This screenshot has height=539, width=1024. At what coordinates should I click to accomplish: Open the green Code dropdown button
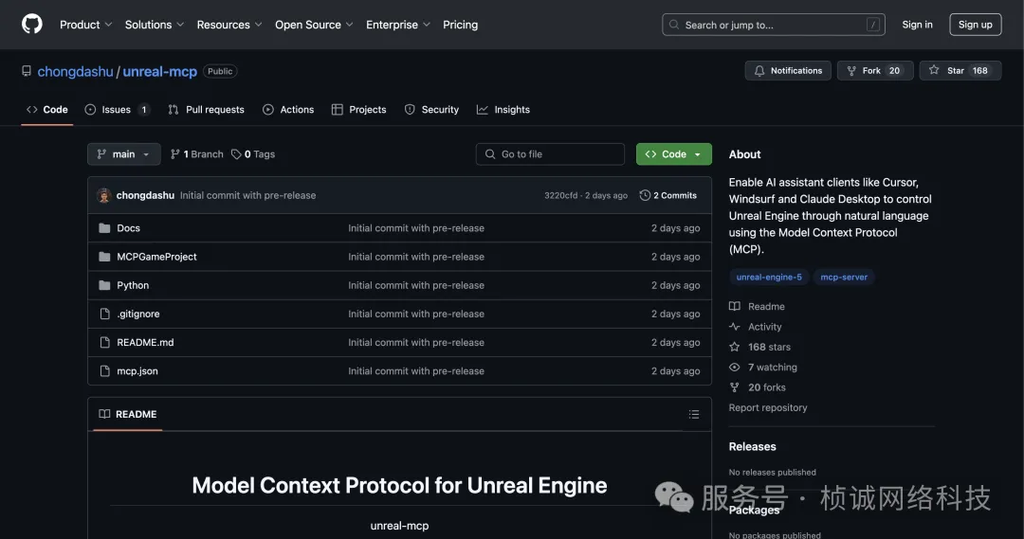point(673,154)
